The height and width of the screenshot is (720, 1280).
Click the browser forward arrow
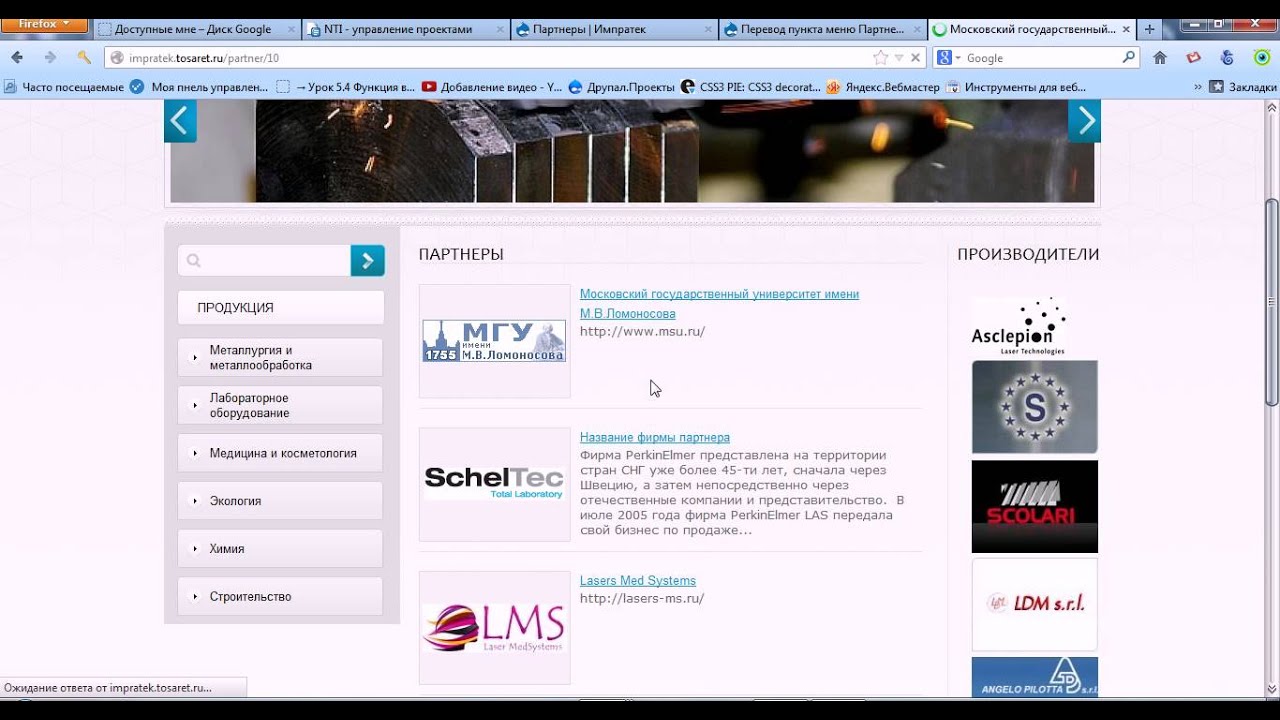50,58
